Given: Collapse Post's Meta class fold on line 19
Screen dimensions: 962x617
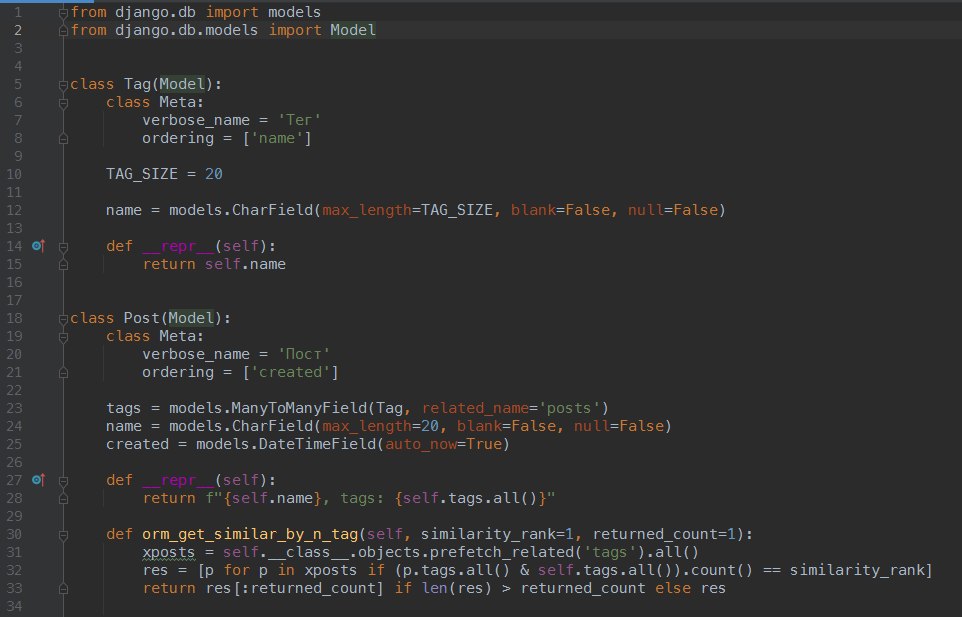Looking at the screenshot, I should point(63,337).
